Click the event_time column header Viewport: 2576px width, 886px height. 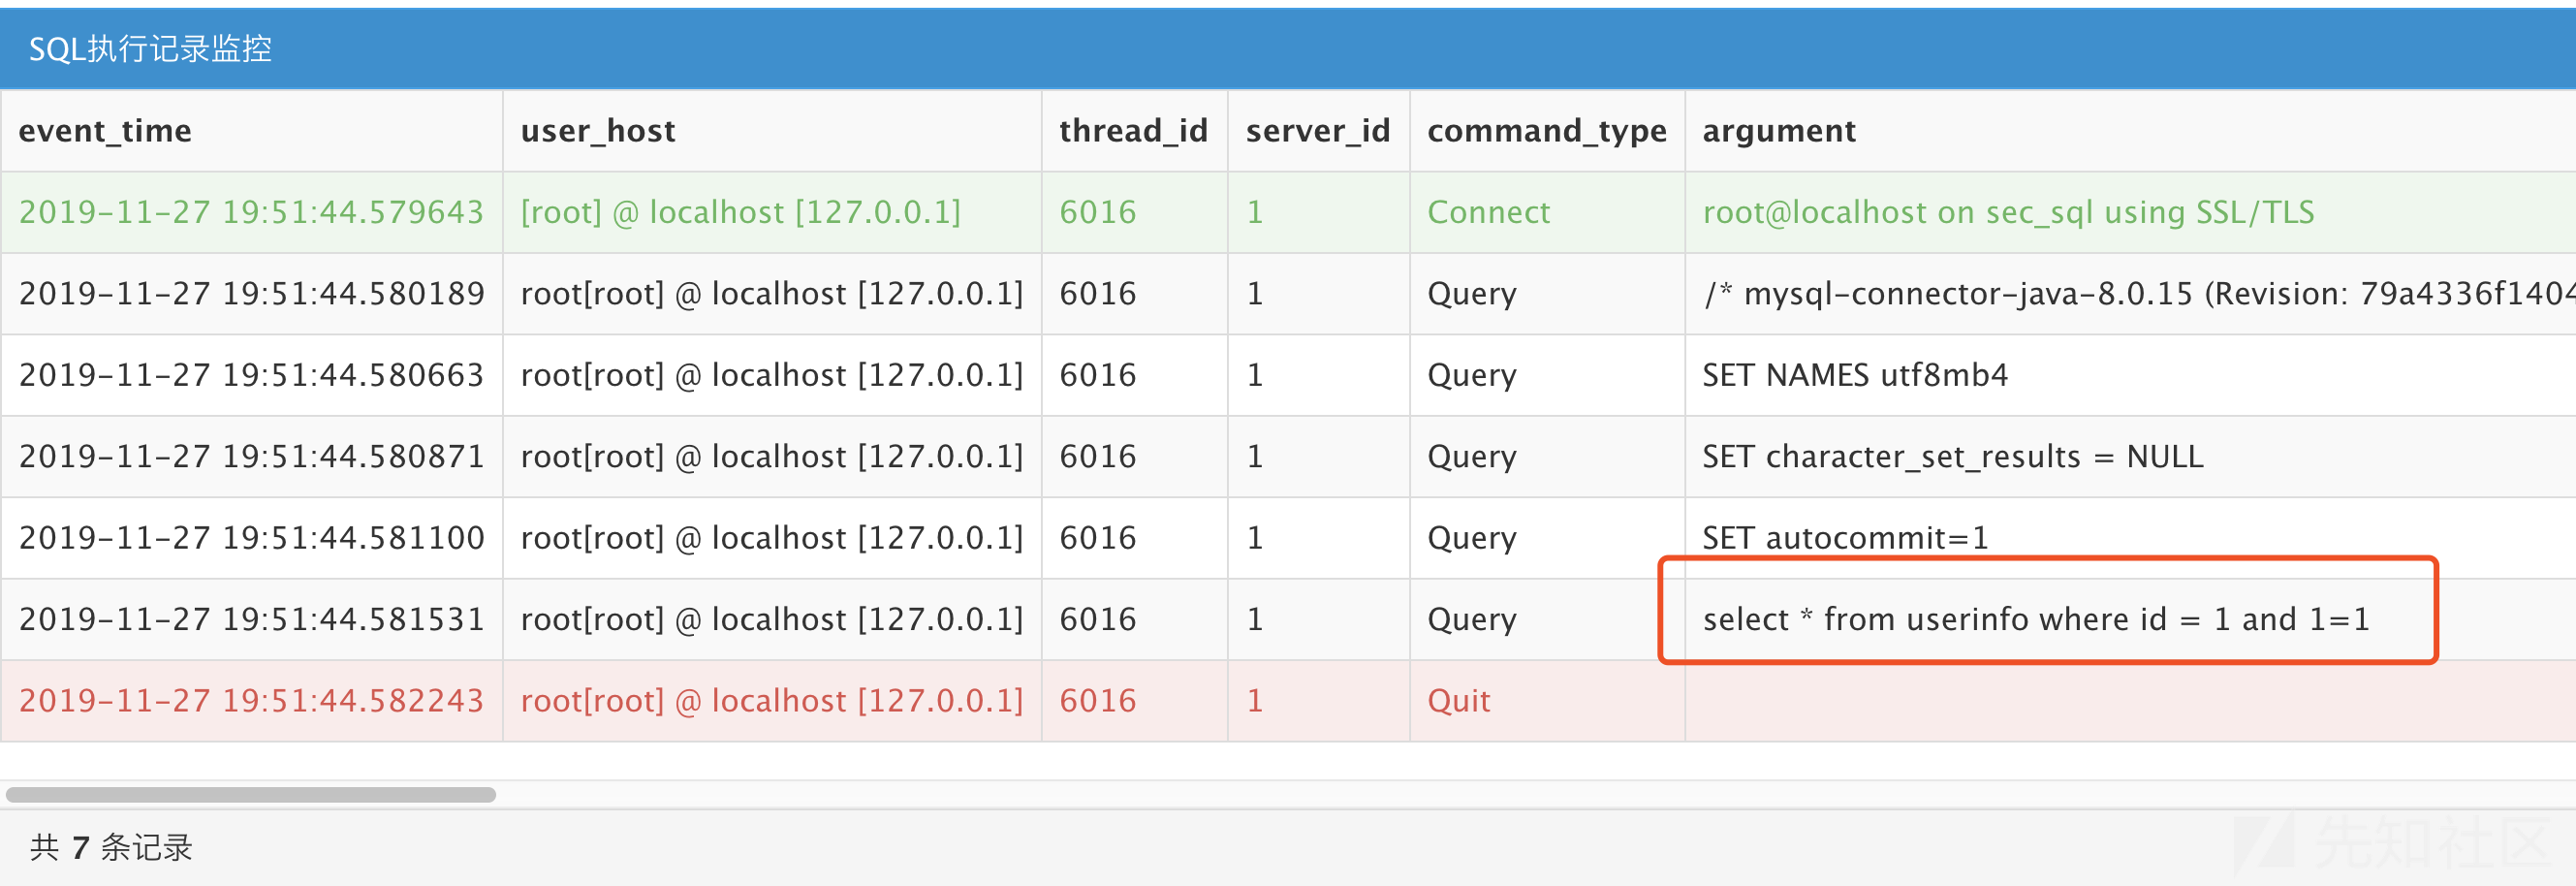[x=105, y=131]
